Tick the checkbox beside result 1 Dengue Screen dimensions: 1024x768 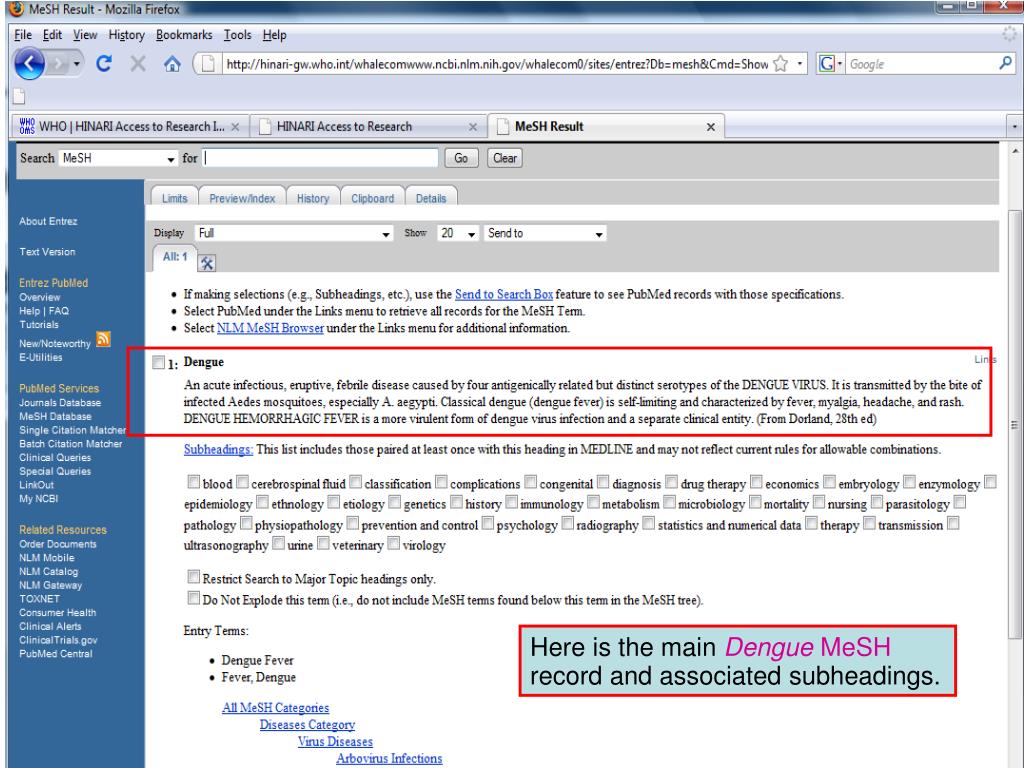(159, 362)
